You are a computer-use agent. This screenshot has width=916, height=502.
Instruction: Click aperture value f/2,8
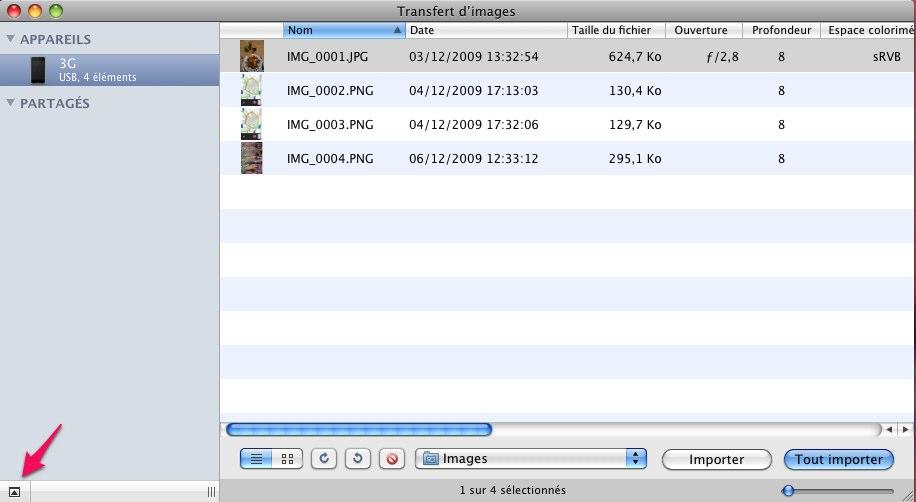point(723,57)
